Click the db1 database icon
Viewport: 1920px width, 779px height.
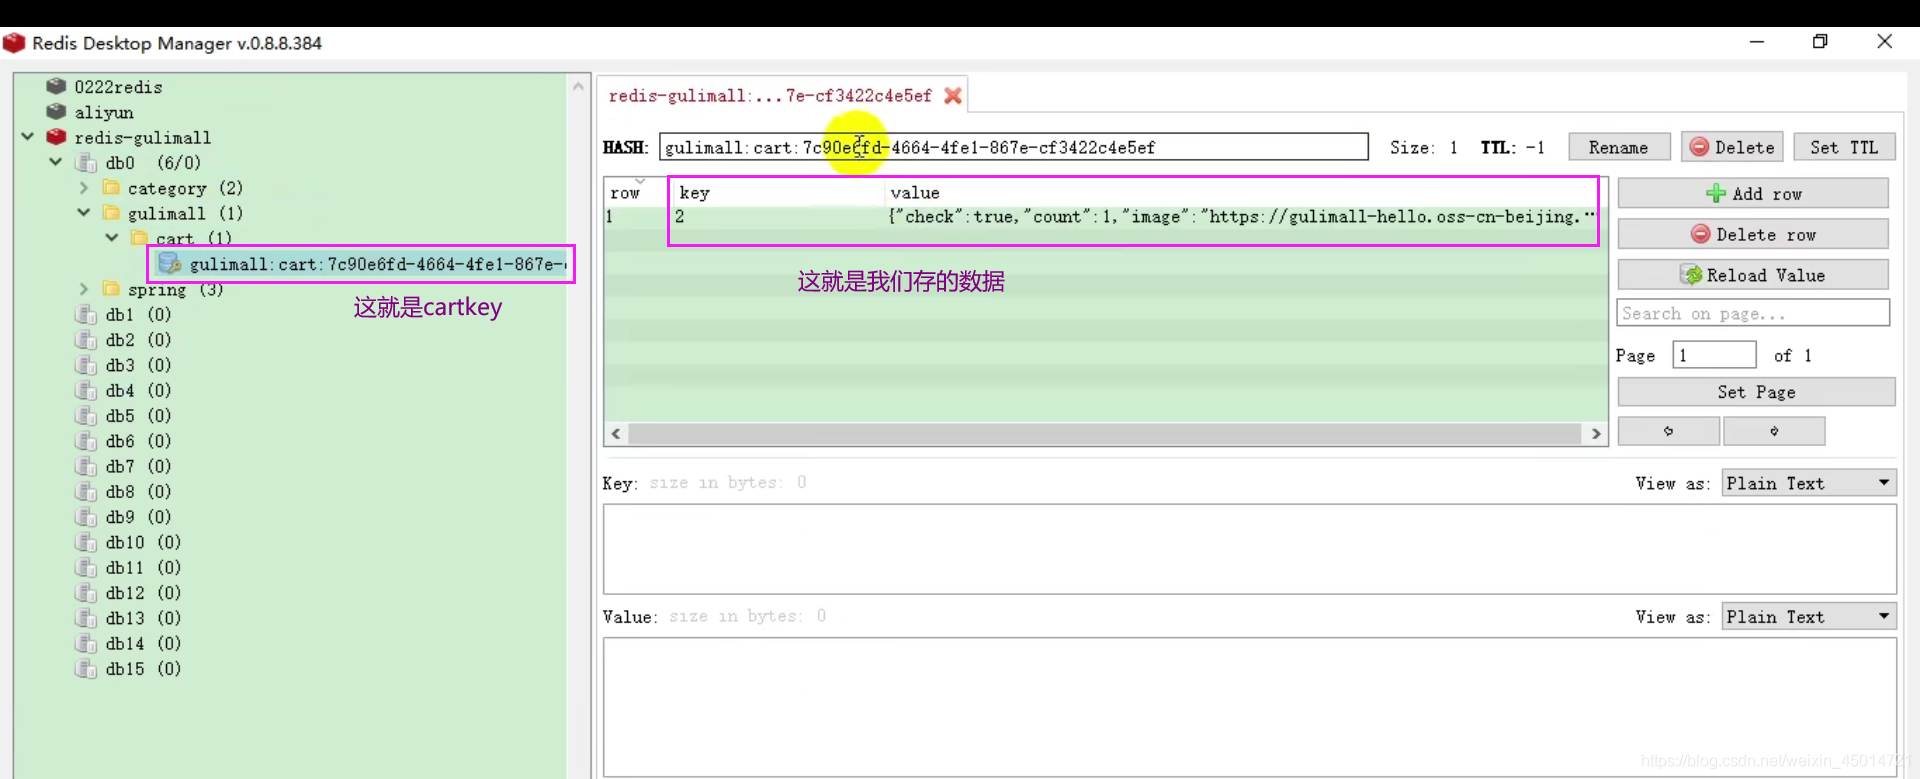[x=86, y=314]
